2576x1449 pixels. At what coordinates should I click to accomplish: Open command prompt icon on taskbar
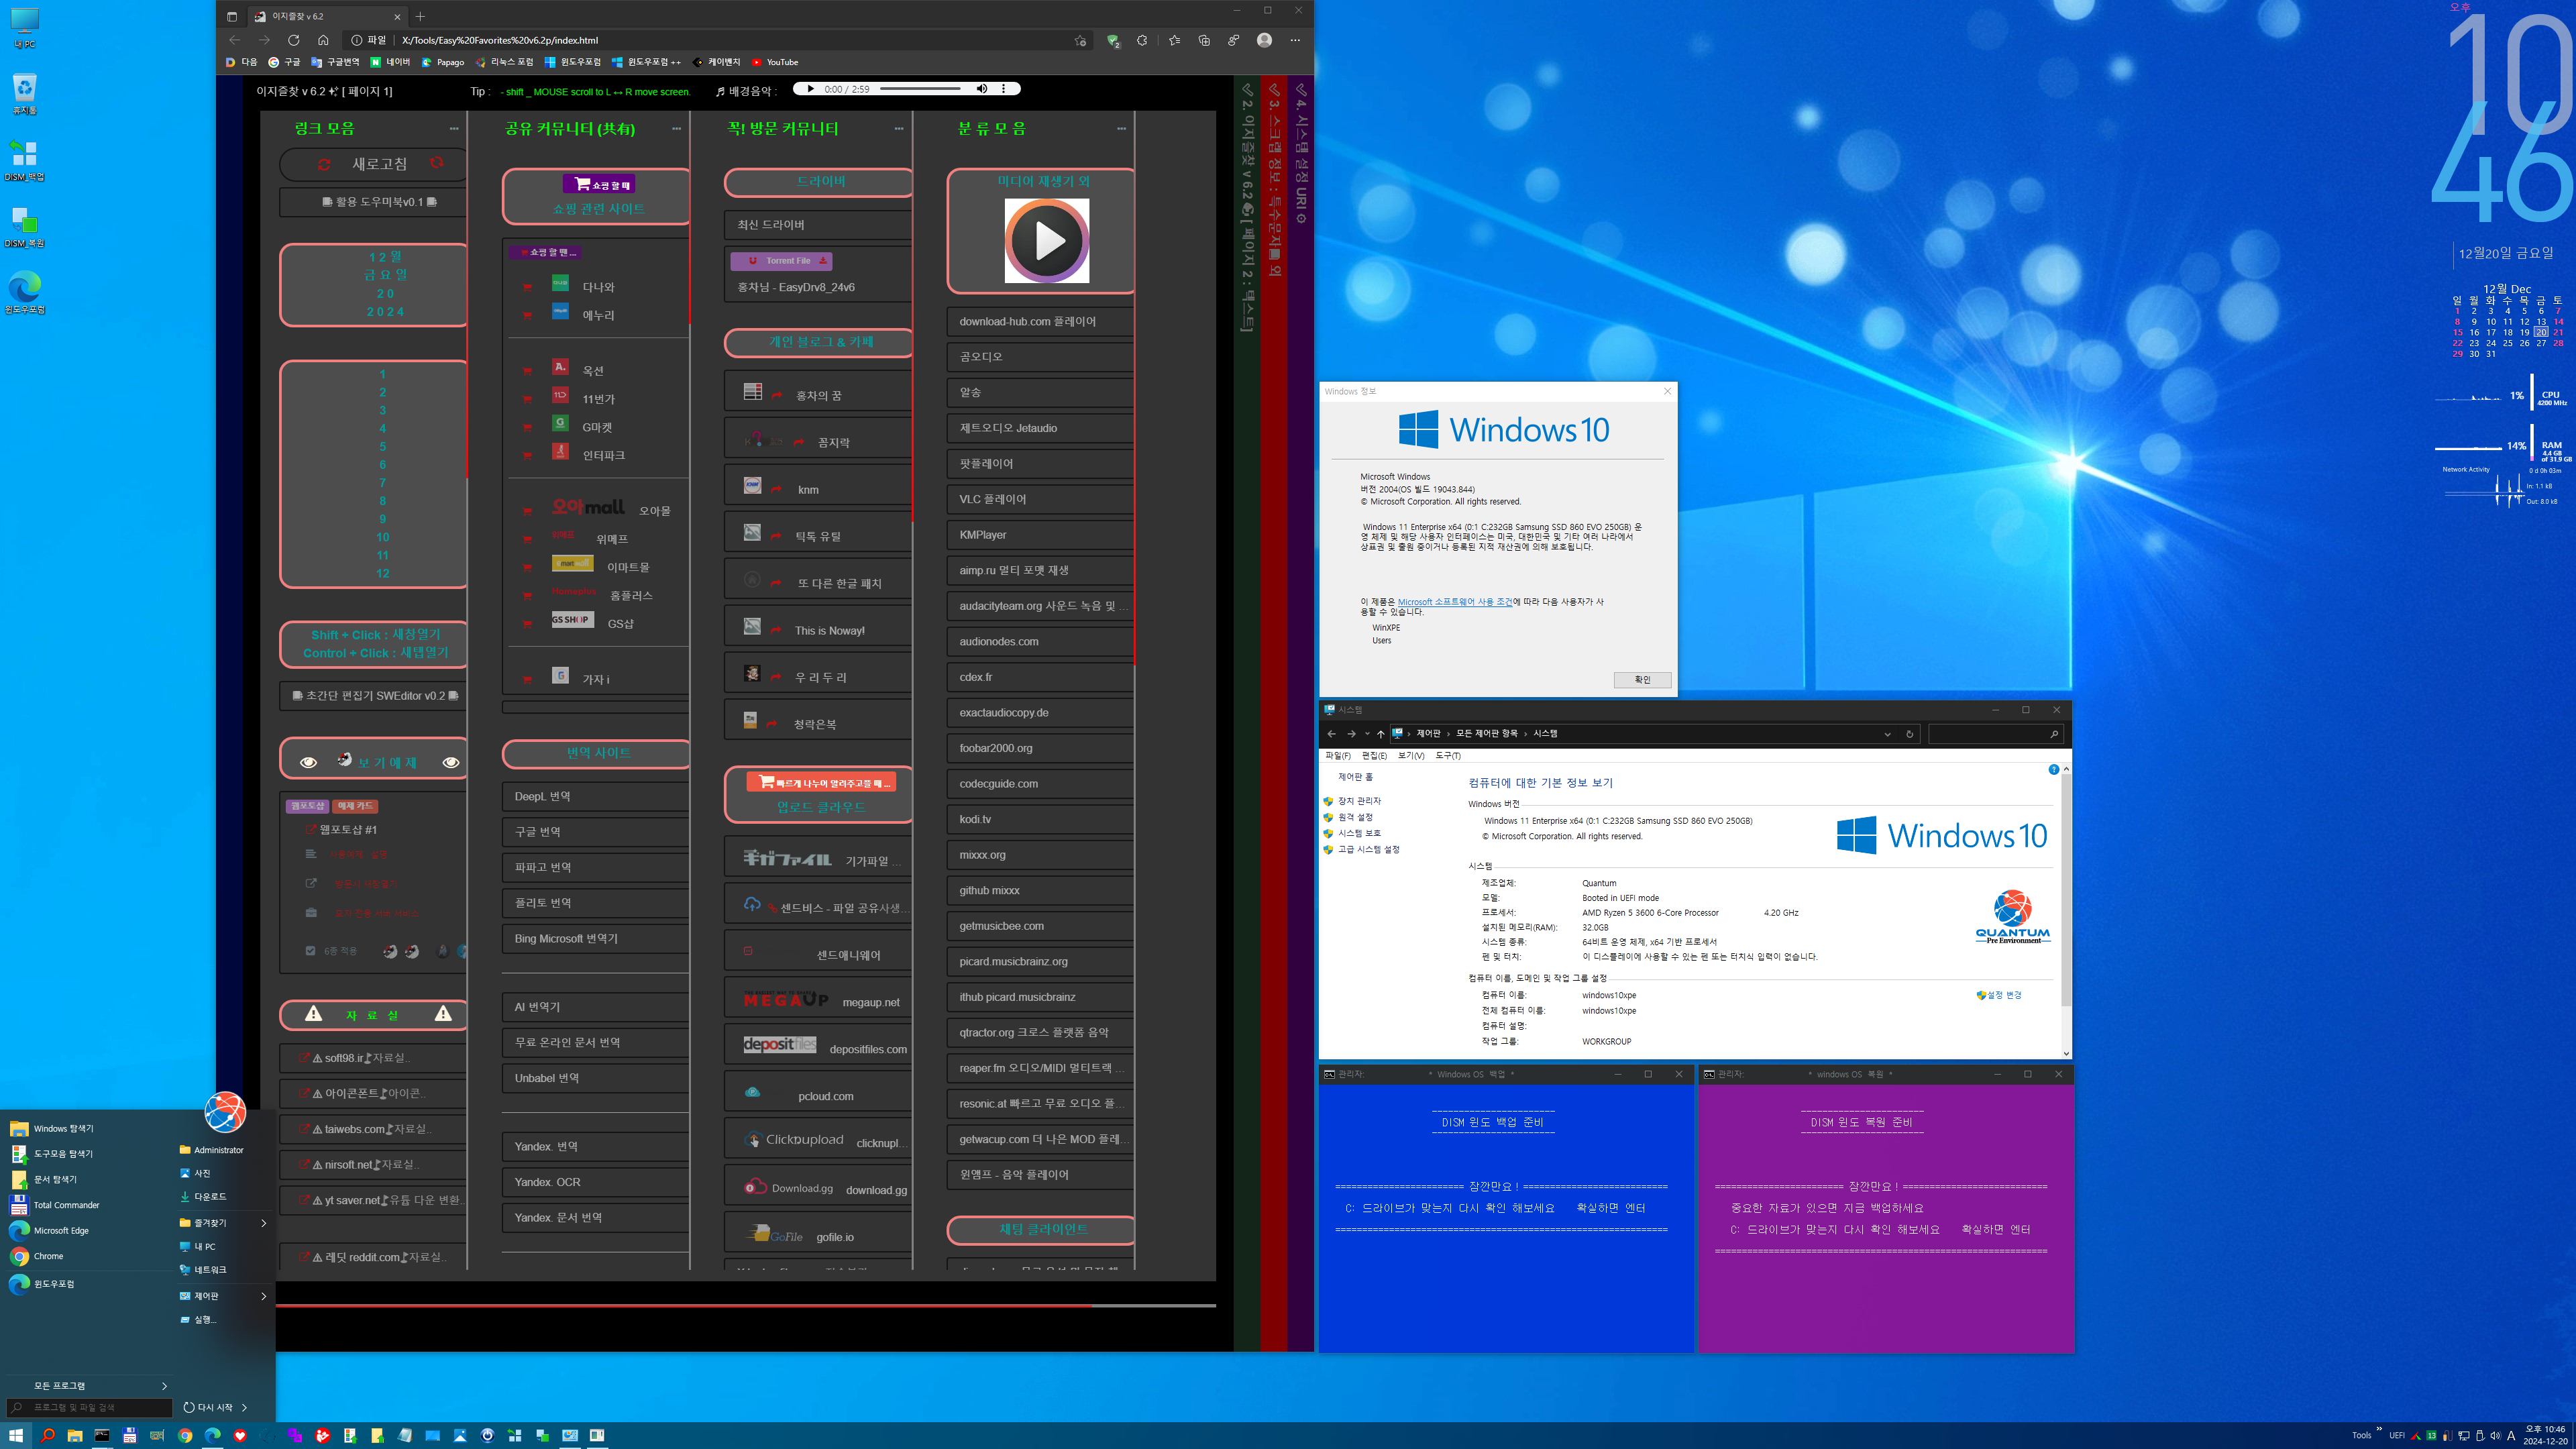tap(102, 1435)
